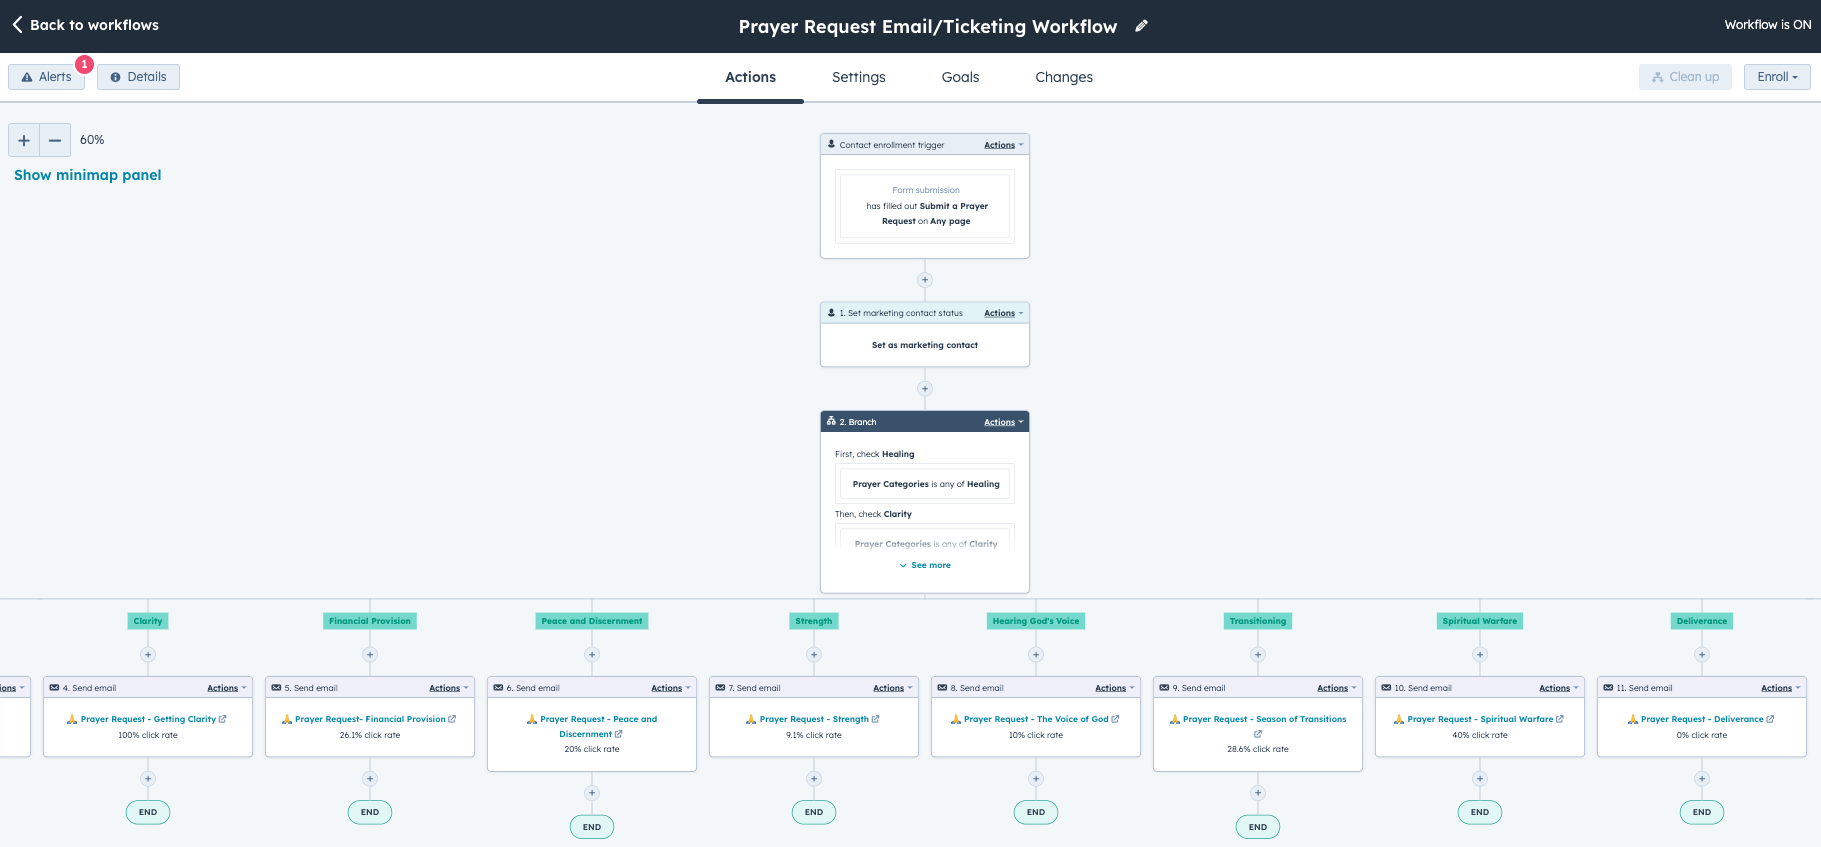This screenshot has width=1821, height=847.
Task: Open the Alerts button
Action: coord(47,77)
